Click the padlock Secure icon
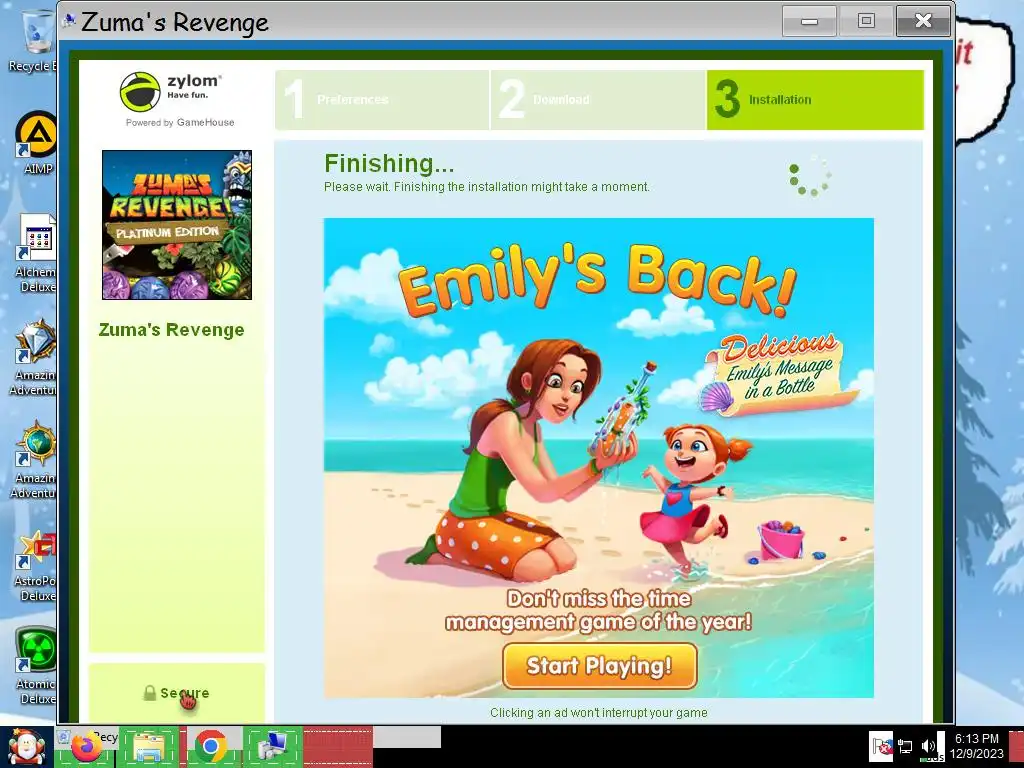 coord(150,693)
